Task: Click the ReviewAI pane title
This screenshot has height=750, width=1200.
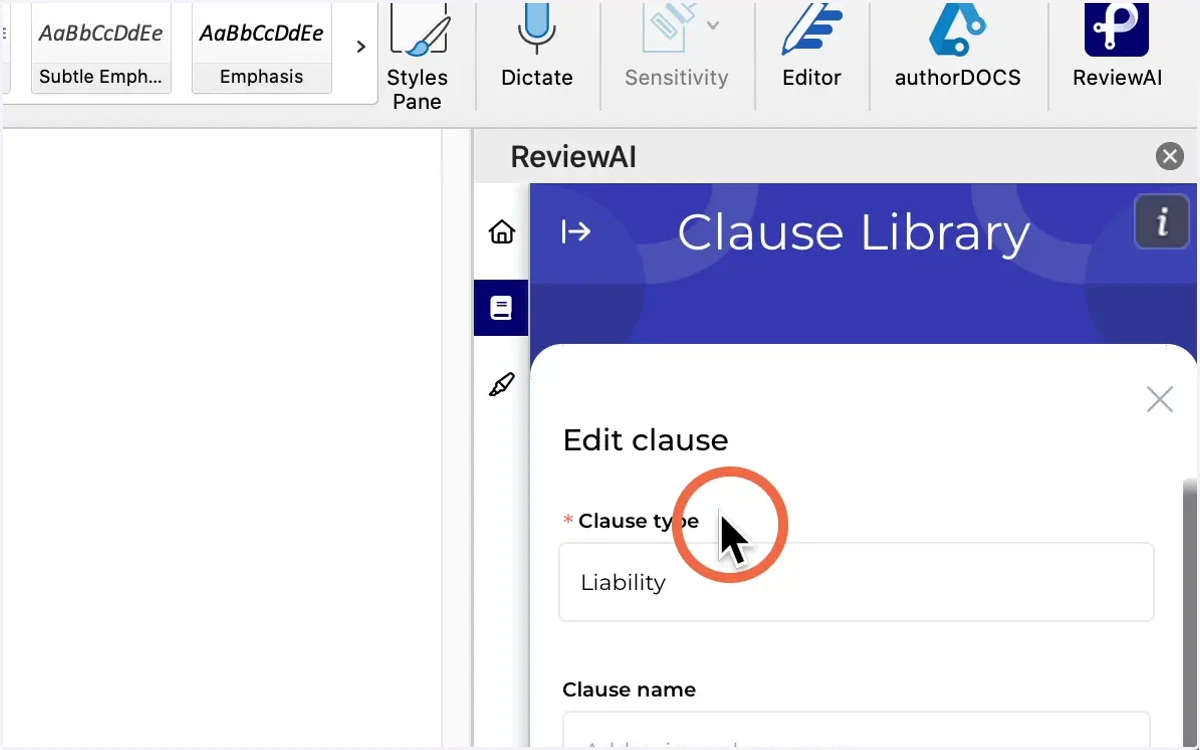Action: 573,157
